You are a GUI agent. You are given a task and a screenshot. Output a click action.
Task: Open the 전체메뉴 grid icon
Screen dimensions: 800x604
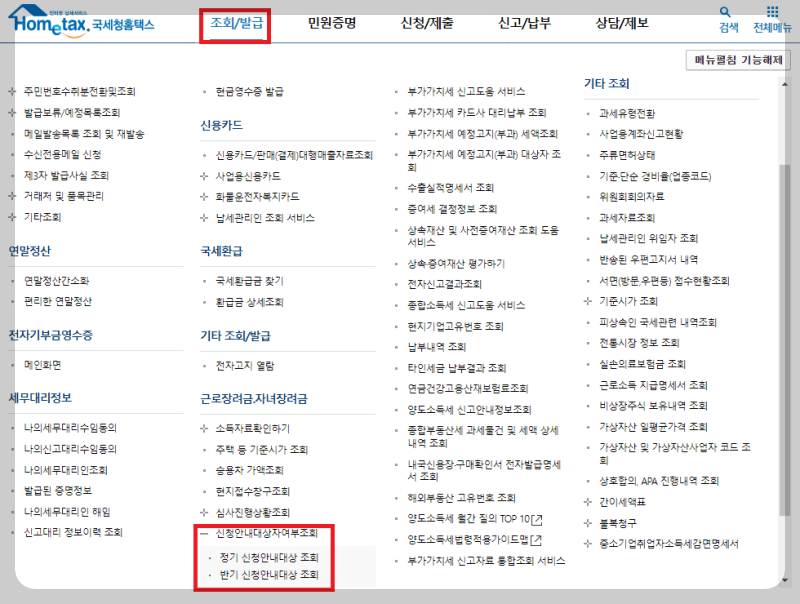[772, 12]
